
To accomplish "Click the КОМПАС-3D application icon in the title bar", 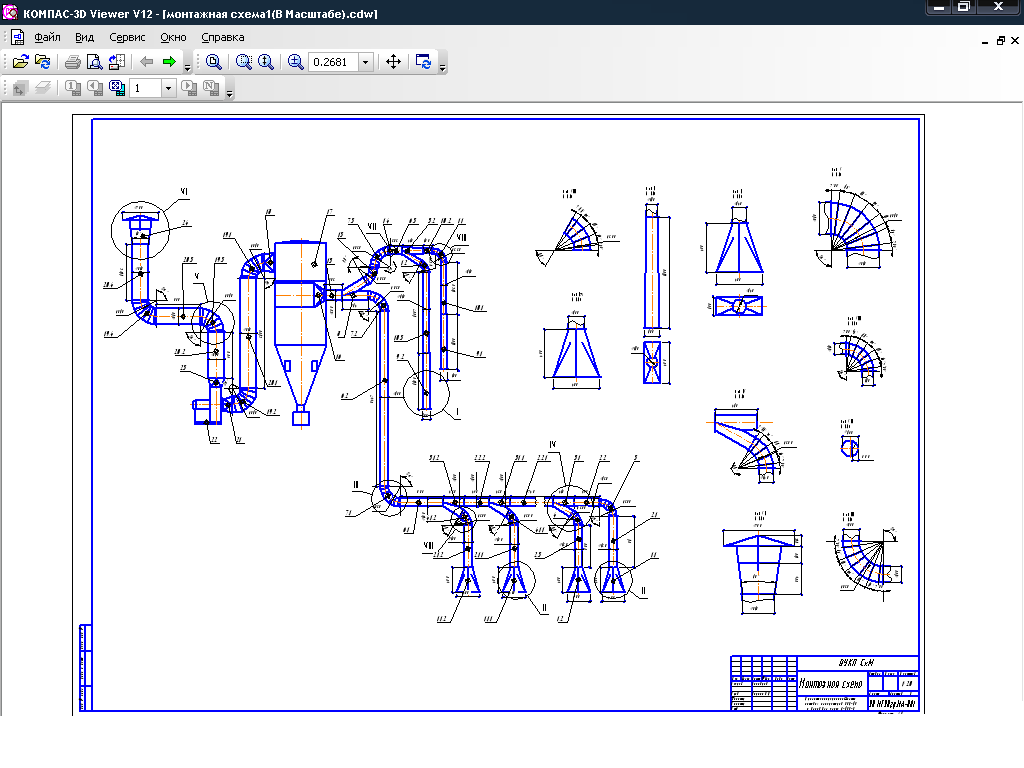I will click(10, 13).
